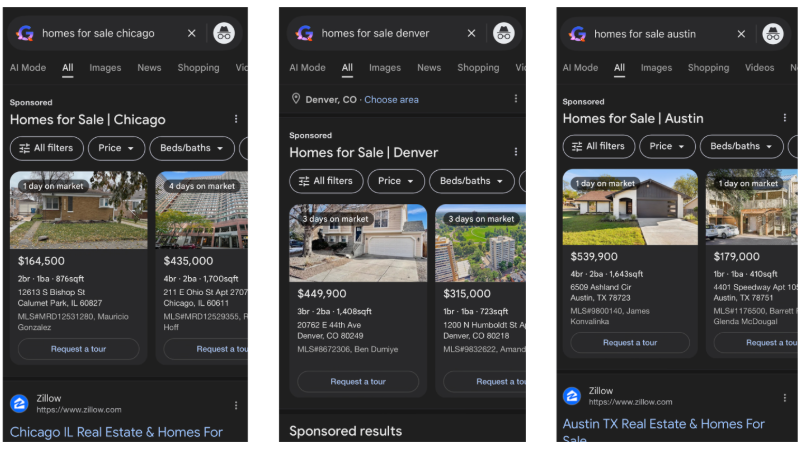Select the All tab in Austin search

619,68
